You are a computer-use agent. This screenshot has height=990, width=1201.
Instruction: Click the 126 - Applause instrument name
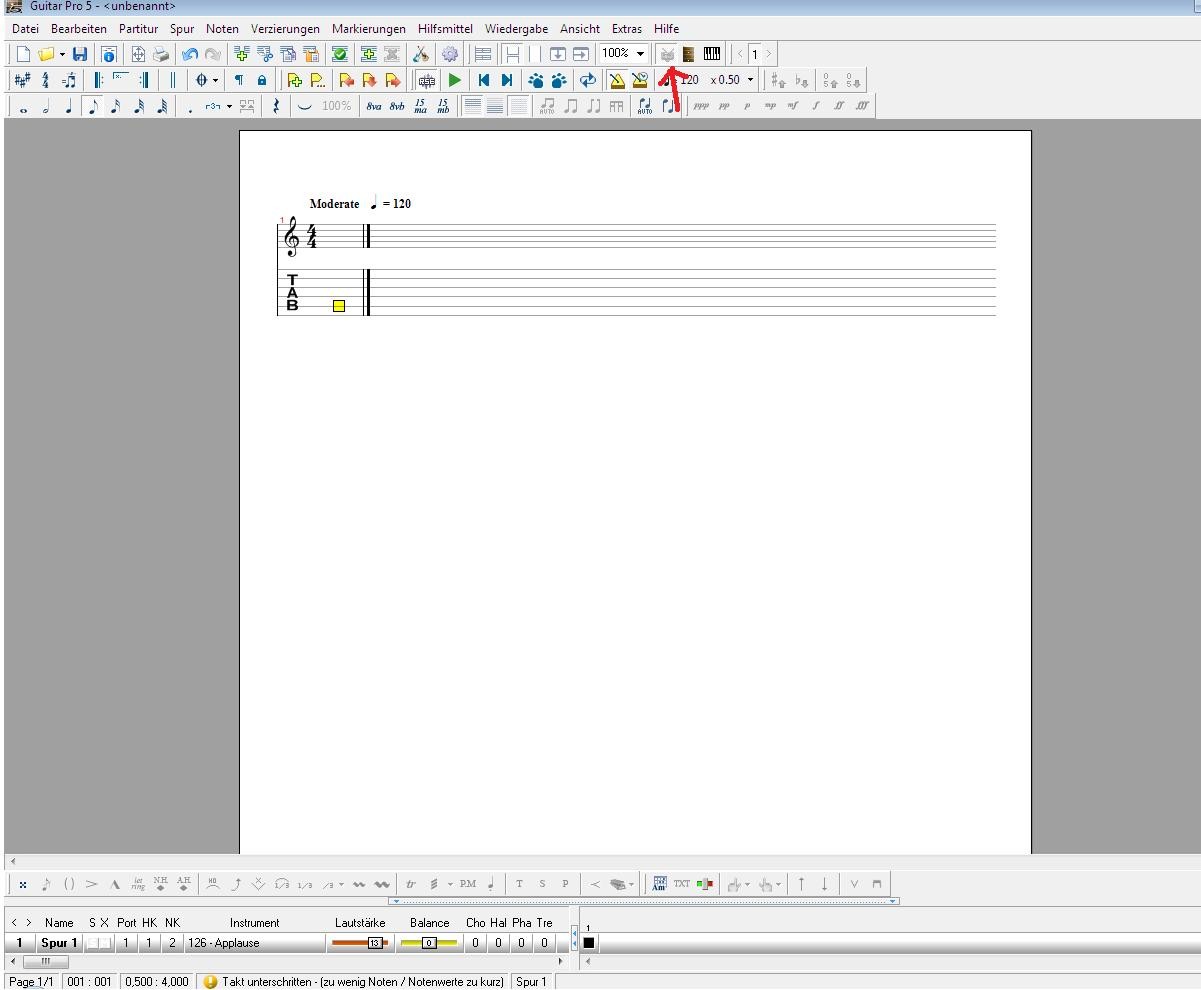224,943
